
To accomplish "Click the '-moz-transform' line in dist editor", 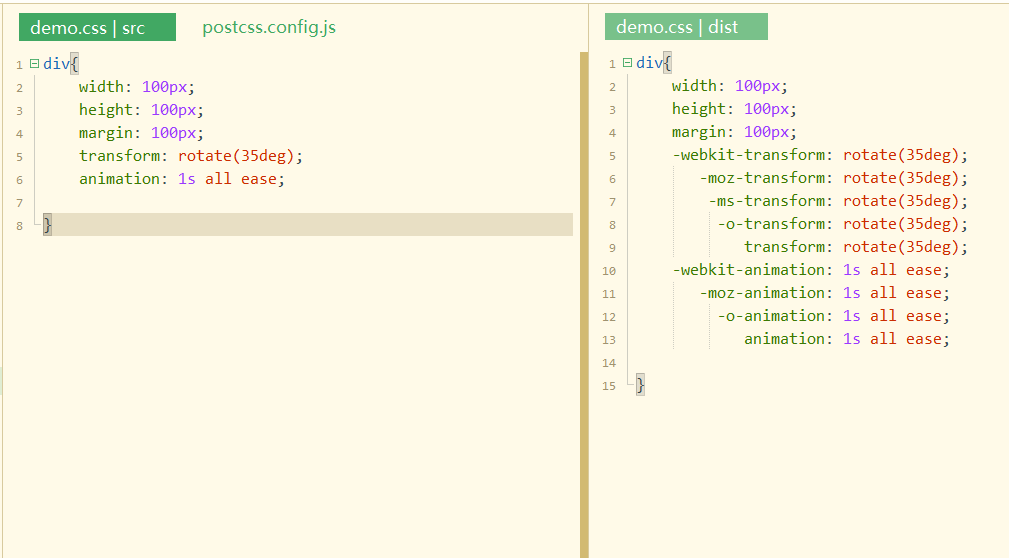I will tap(833, 178).
